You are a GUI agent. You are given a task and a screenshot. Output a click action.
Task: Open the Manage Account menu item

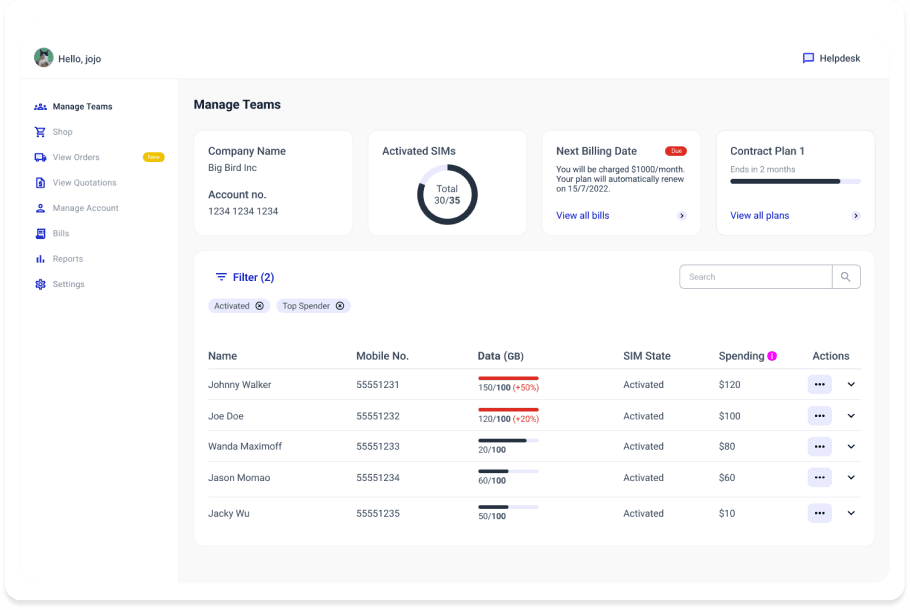pos(85,208)
